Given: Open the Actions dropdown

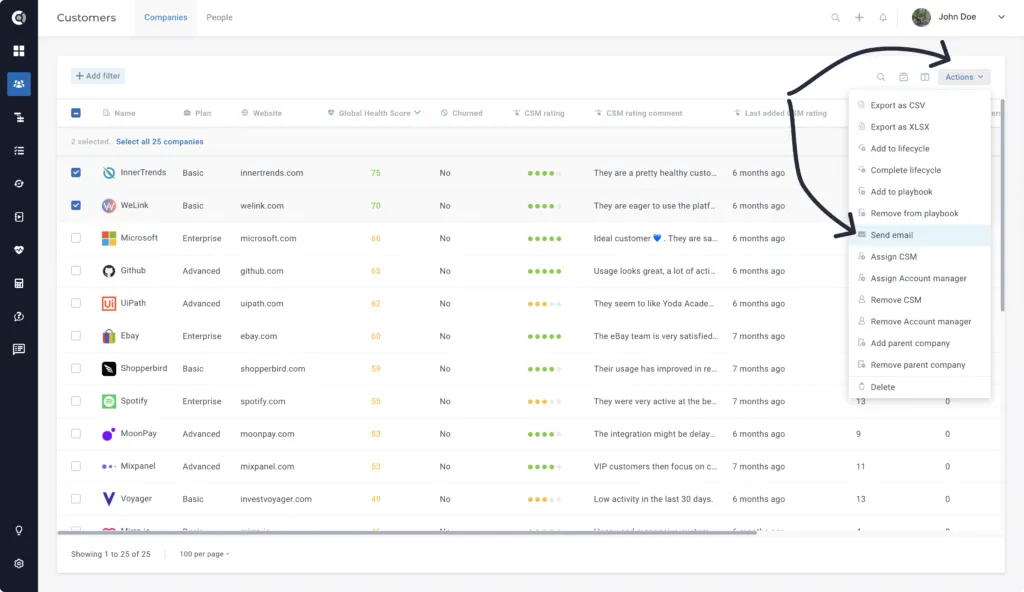Looking at the screenshot, I should click(964, 77).
